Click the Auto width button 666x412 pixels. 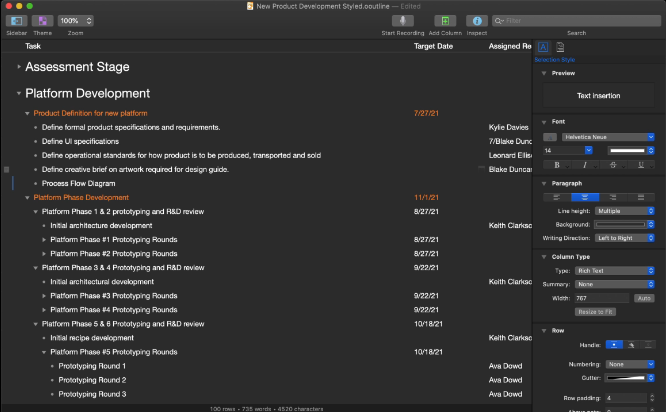pyautogui.click(x=644, y=298)
